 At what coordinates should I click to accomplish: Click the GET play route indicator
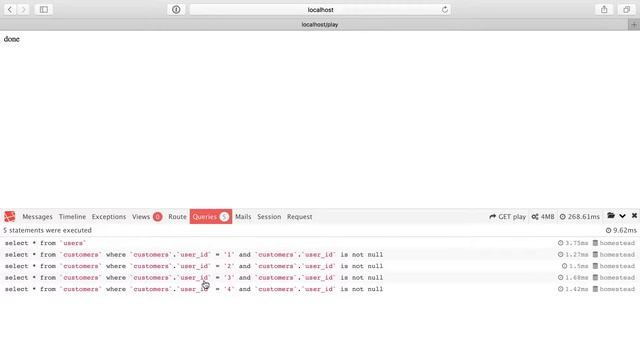tap(507, 217)
